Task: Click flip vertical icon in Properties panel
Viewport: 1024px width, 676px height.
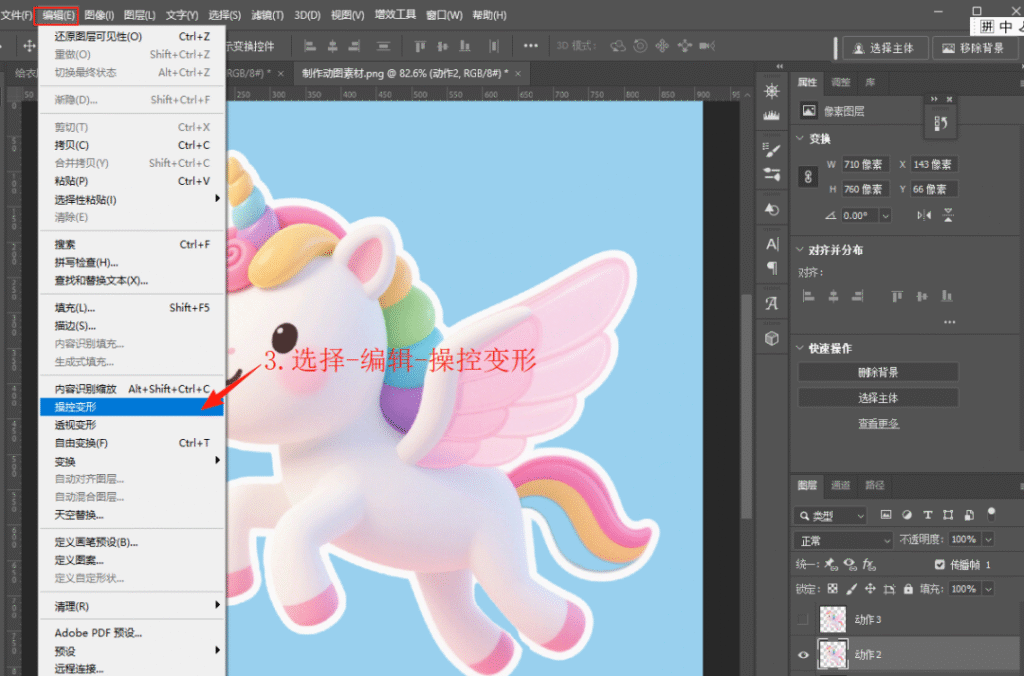Action: (948, 215)
